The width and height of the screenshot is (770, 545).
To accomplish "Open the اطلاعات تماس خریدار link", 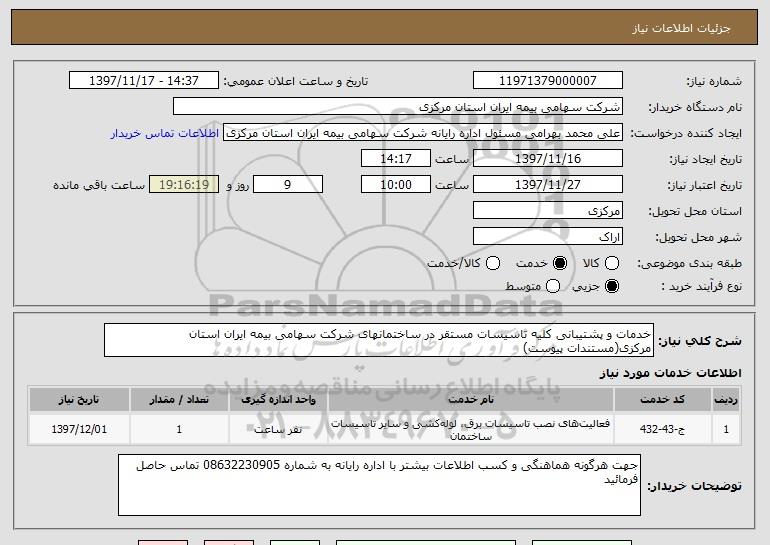I will click(165, 133).
